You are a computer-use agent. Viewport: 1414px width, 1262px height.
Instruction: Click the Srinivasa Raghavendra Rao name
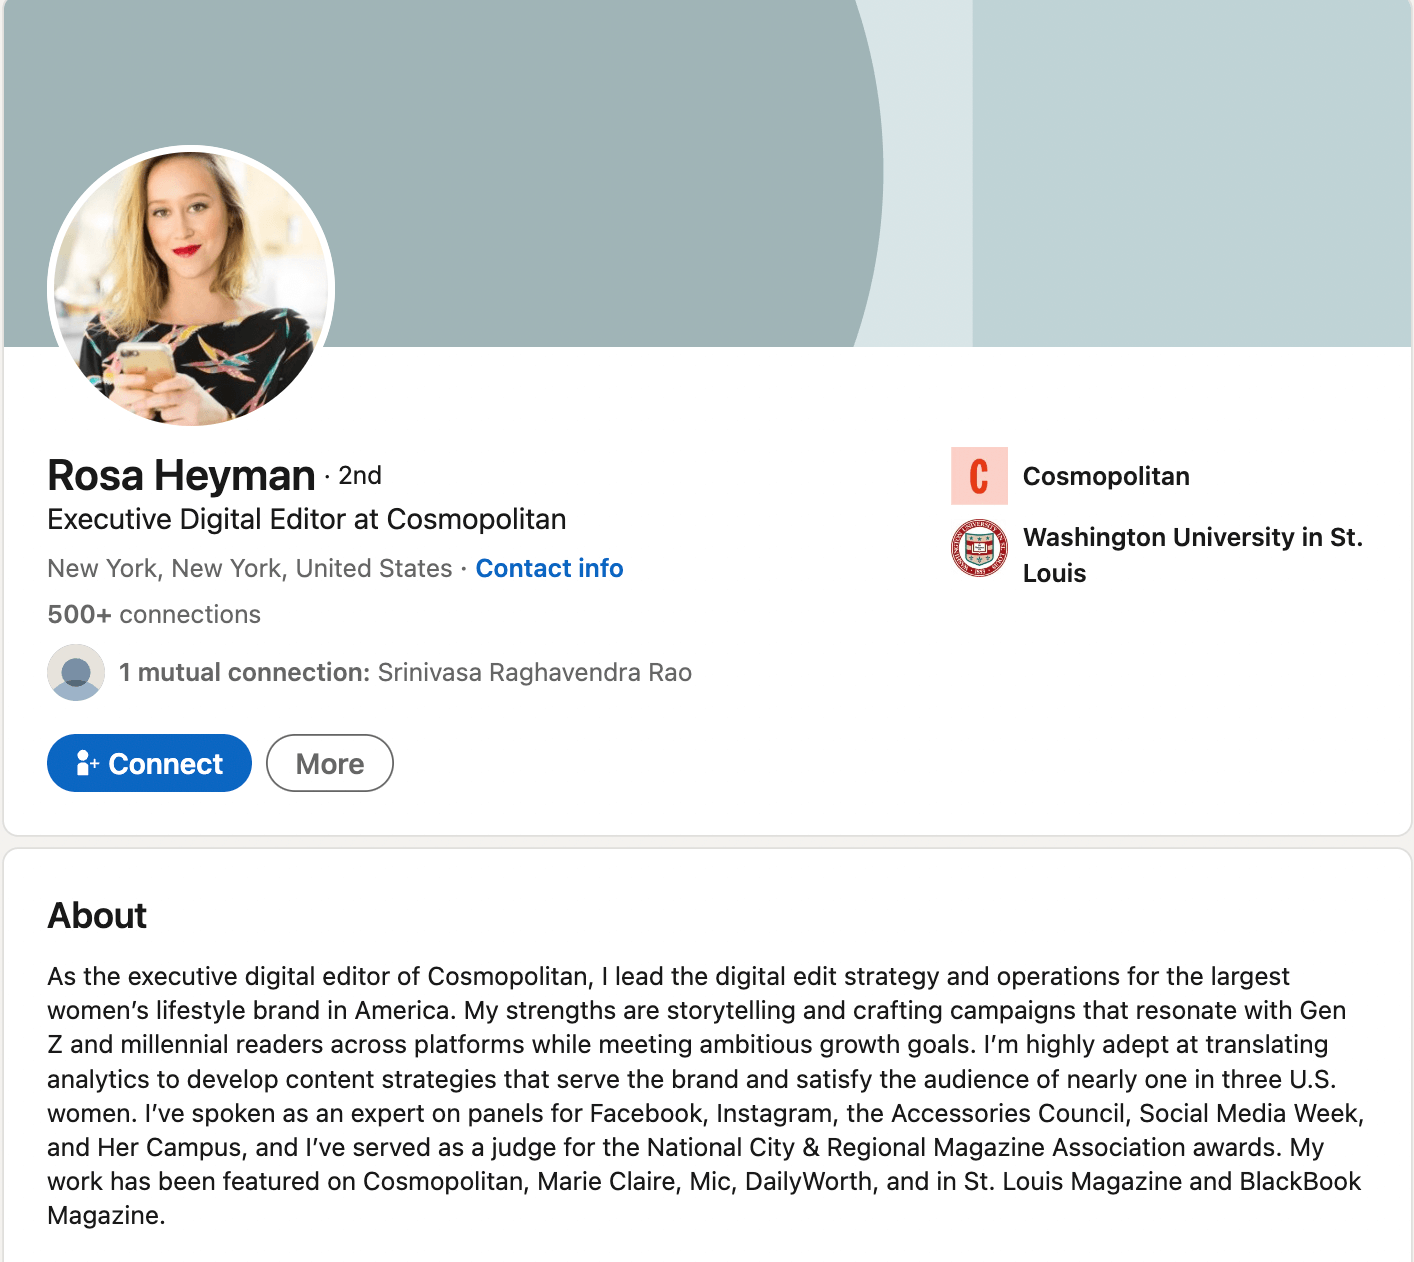click(x=535, y=672)
